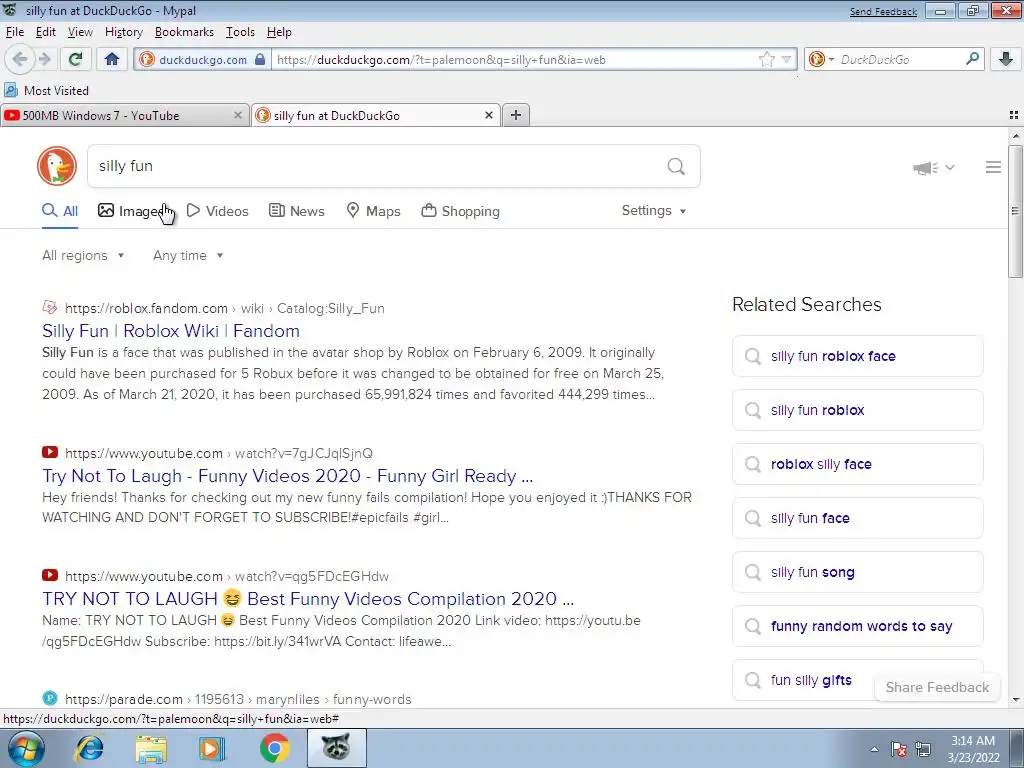Open the View menu
Viewport: 1024px width, 768px height.
(80, 32)
